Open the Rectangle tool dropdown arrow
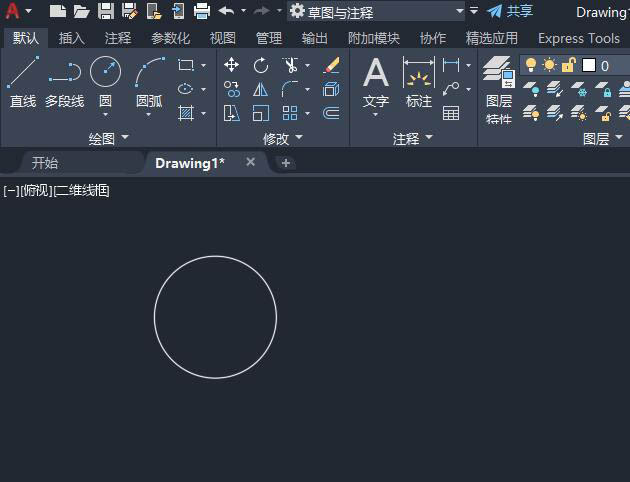Viewport: 630px width, 482px height. [203, 65]
